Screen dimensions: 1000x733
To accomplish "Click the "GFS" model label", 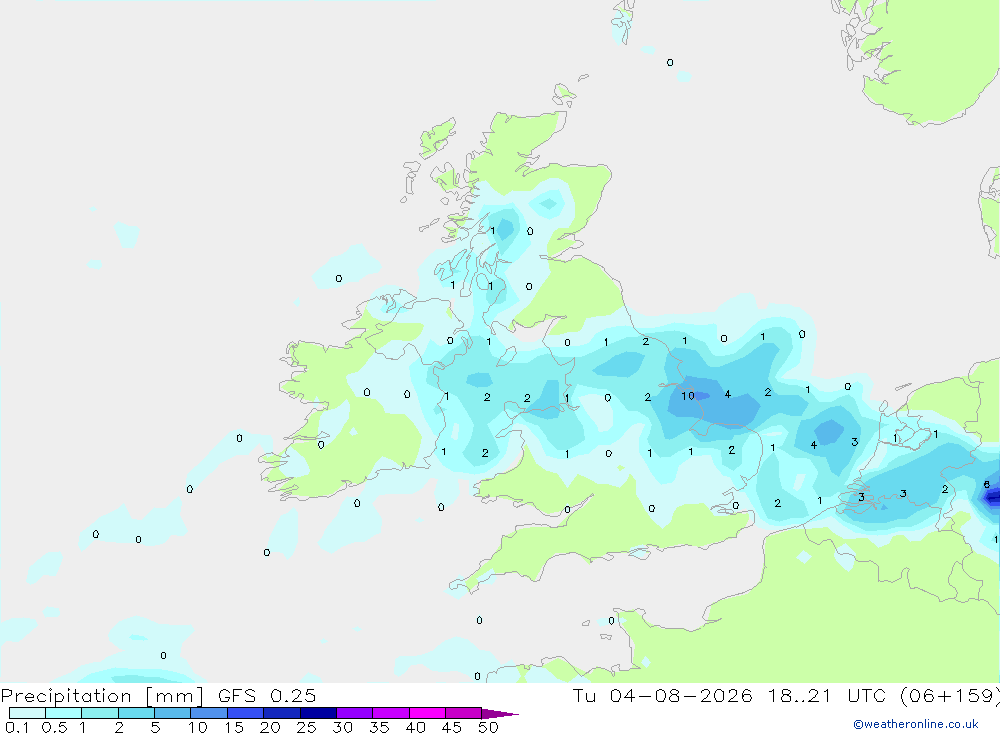I will tap(237, 695).
